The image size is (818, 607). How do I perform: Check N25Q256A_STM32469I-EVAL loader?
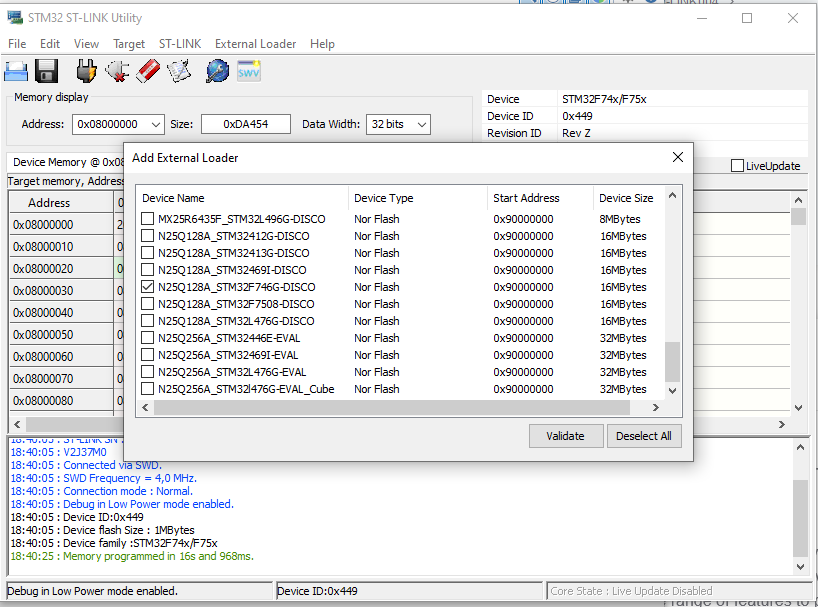[148, 355]
